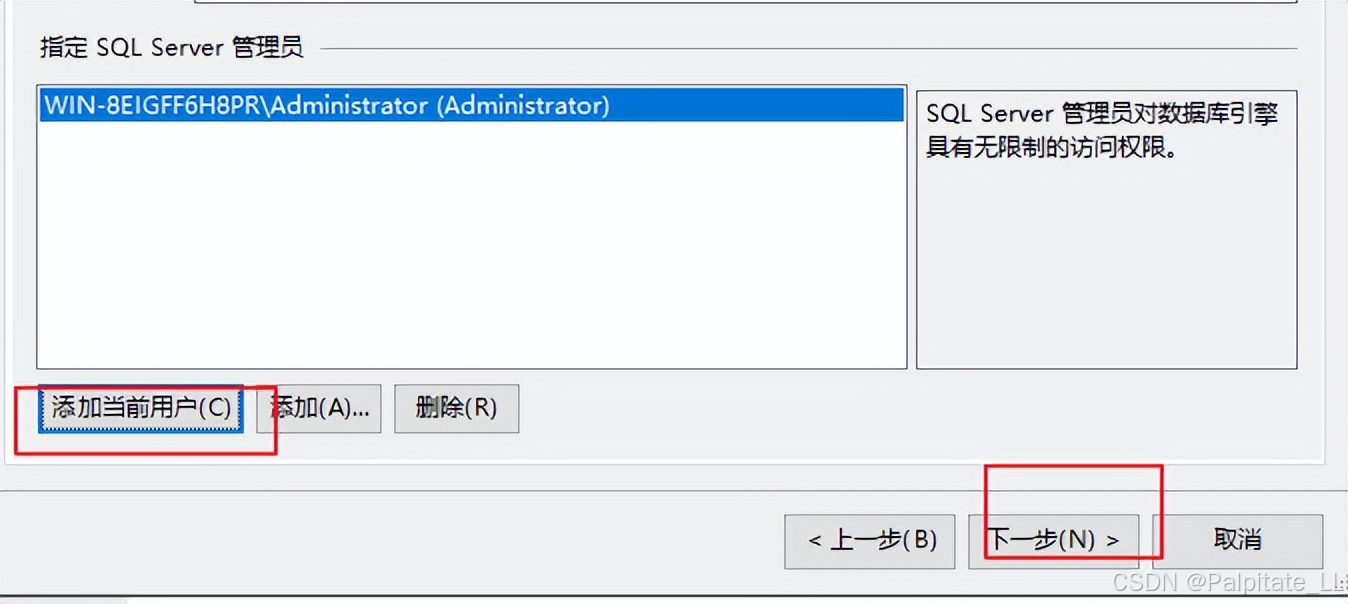Open the 添加(A)... dialog to add an account

[319, 408]
